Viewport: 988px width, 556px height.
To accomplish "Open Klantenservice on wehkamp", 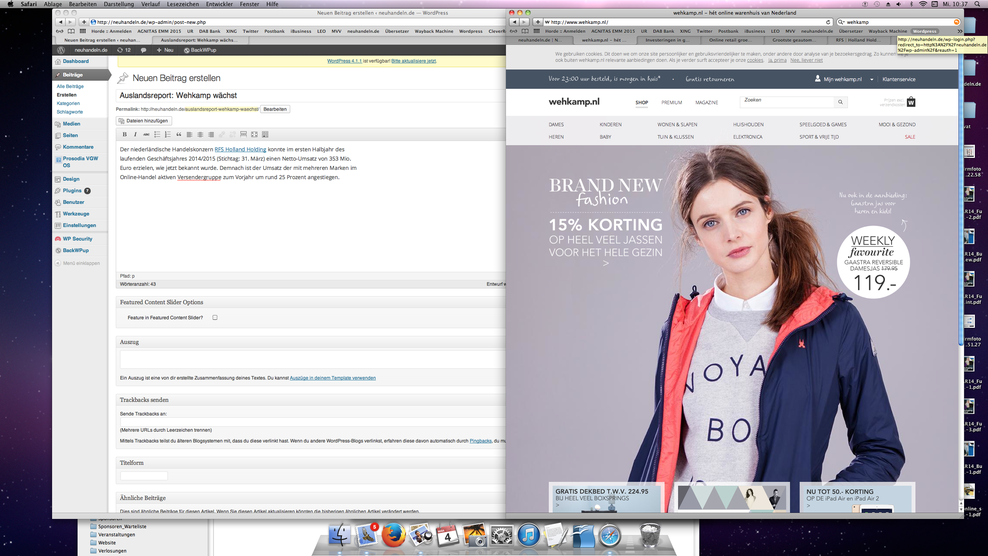I will point(899,79).
